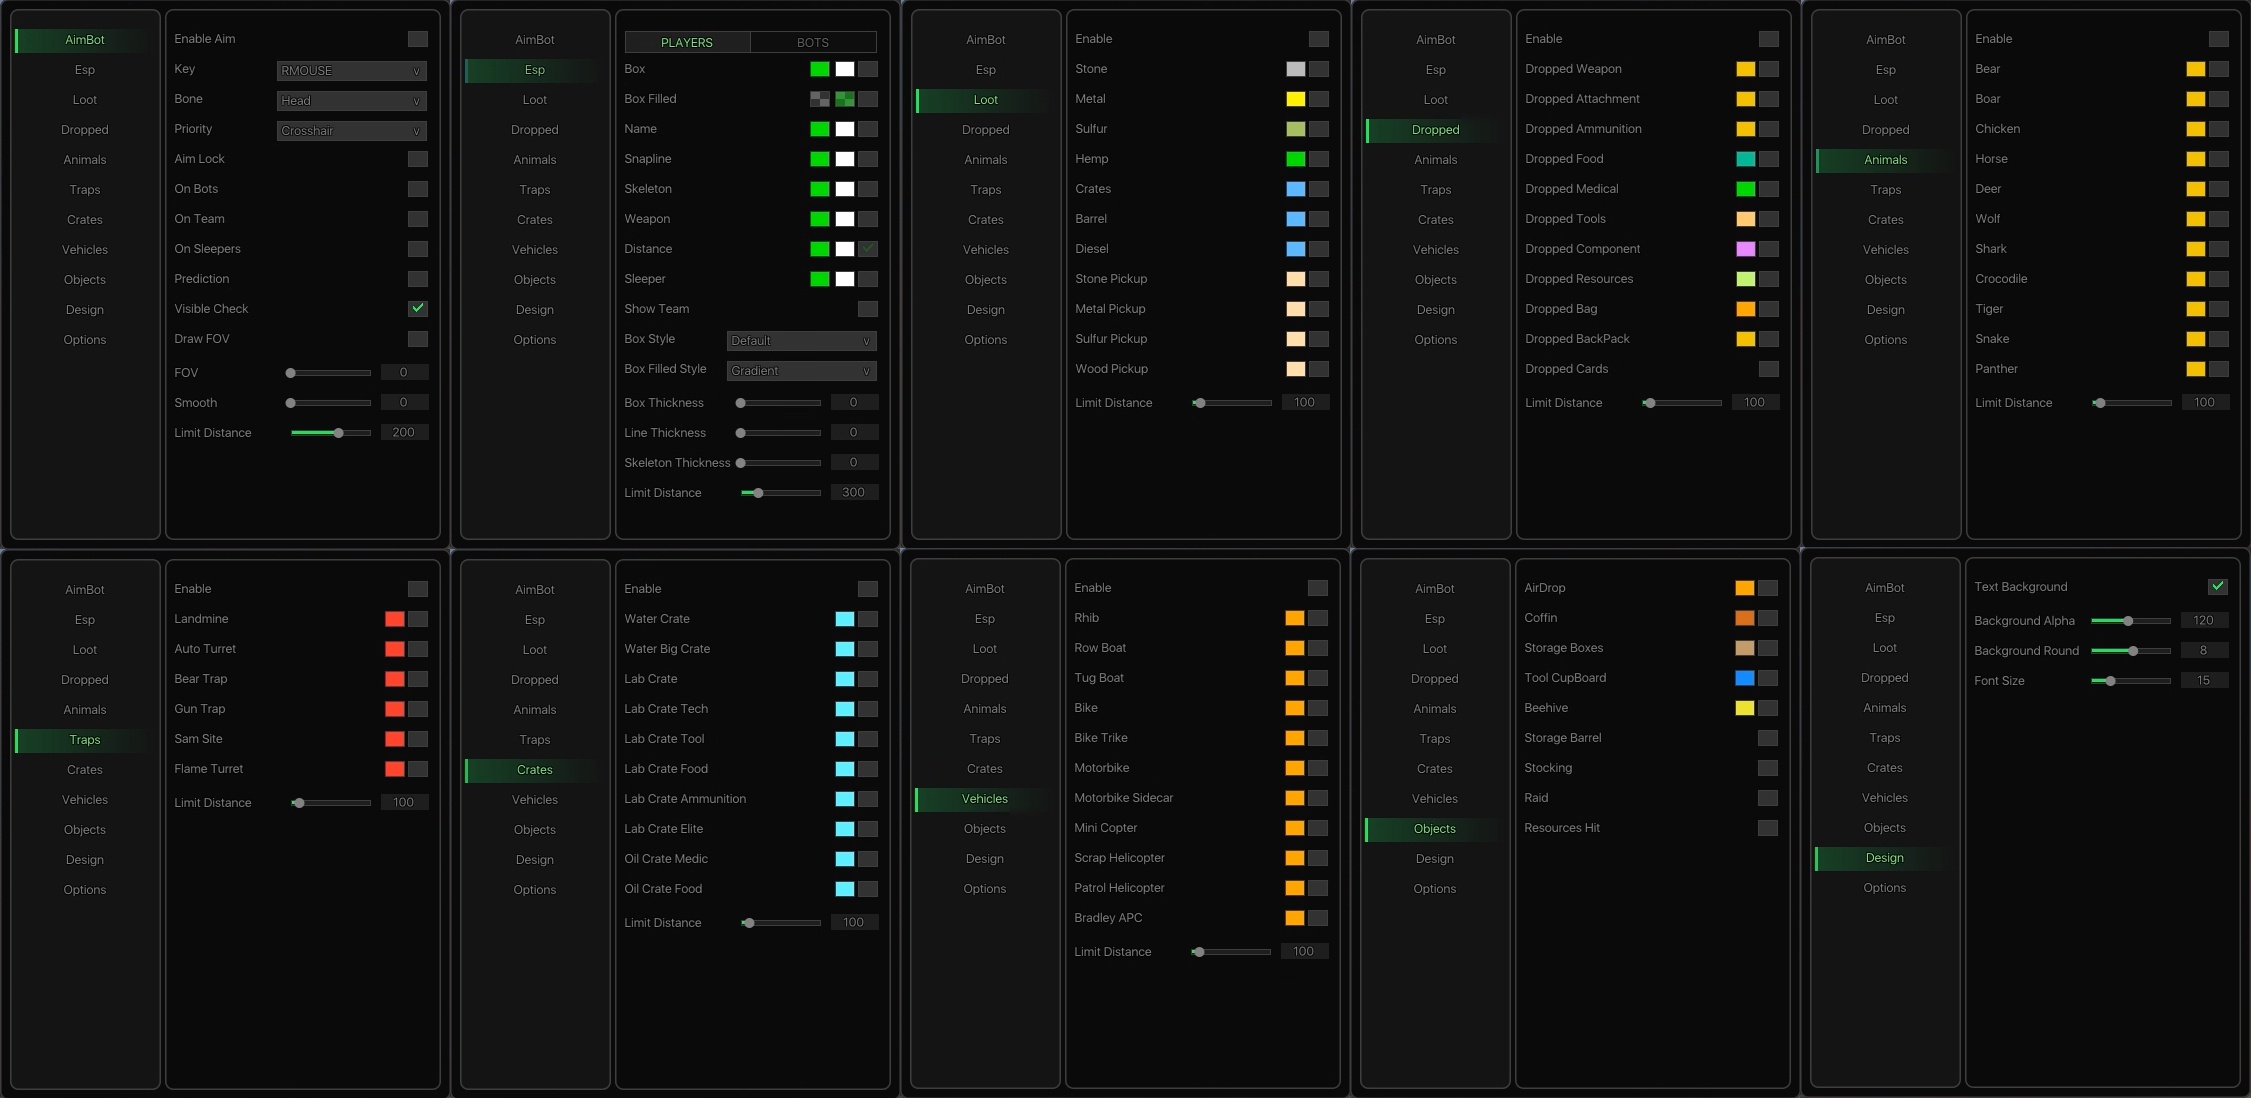Enable the Draw FOV checkbox

click(x=418, y=339)
